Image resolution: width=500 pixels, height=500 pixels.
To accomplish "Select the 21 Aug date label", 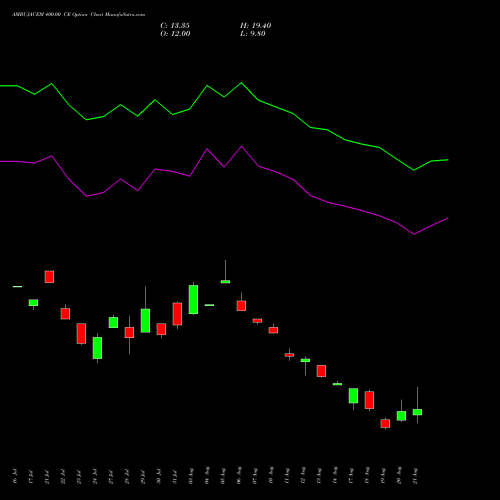I will 415,476.
